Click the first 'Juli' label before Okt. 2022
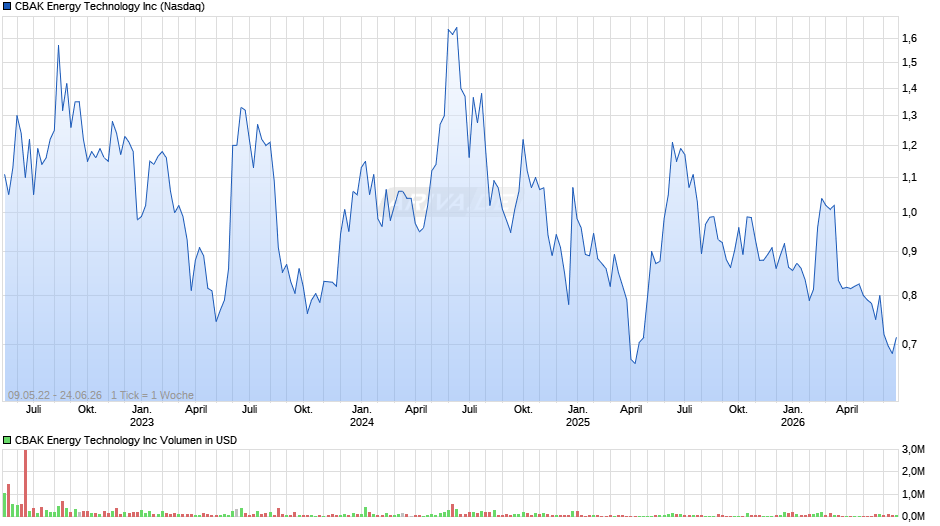The height and width of the screenshot is (526, 940). [34, 409]
